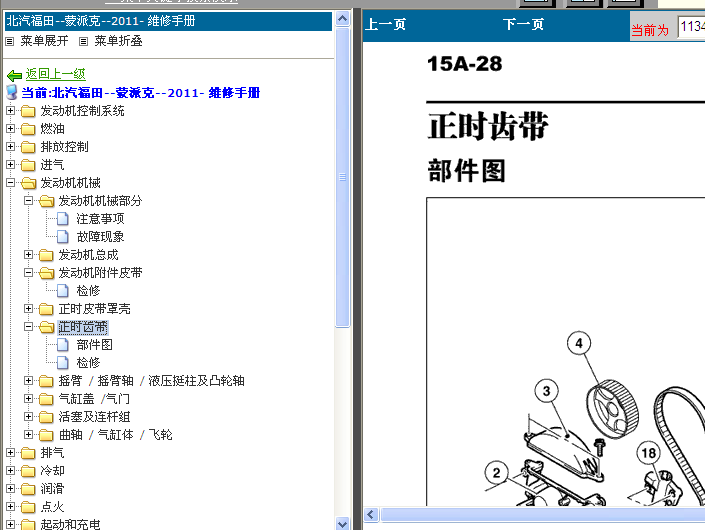Image resolution: width=705 pixels, height=530 pixels.
Task: Go to previous page with 上一页
Action: point(385,24)
